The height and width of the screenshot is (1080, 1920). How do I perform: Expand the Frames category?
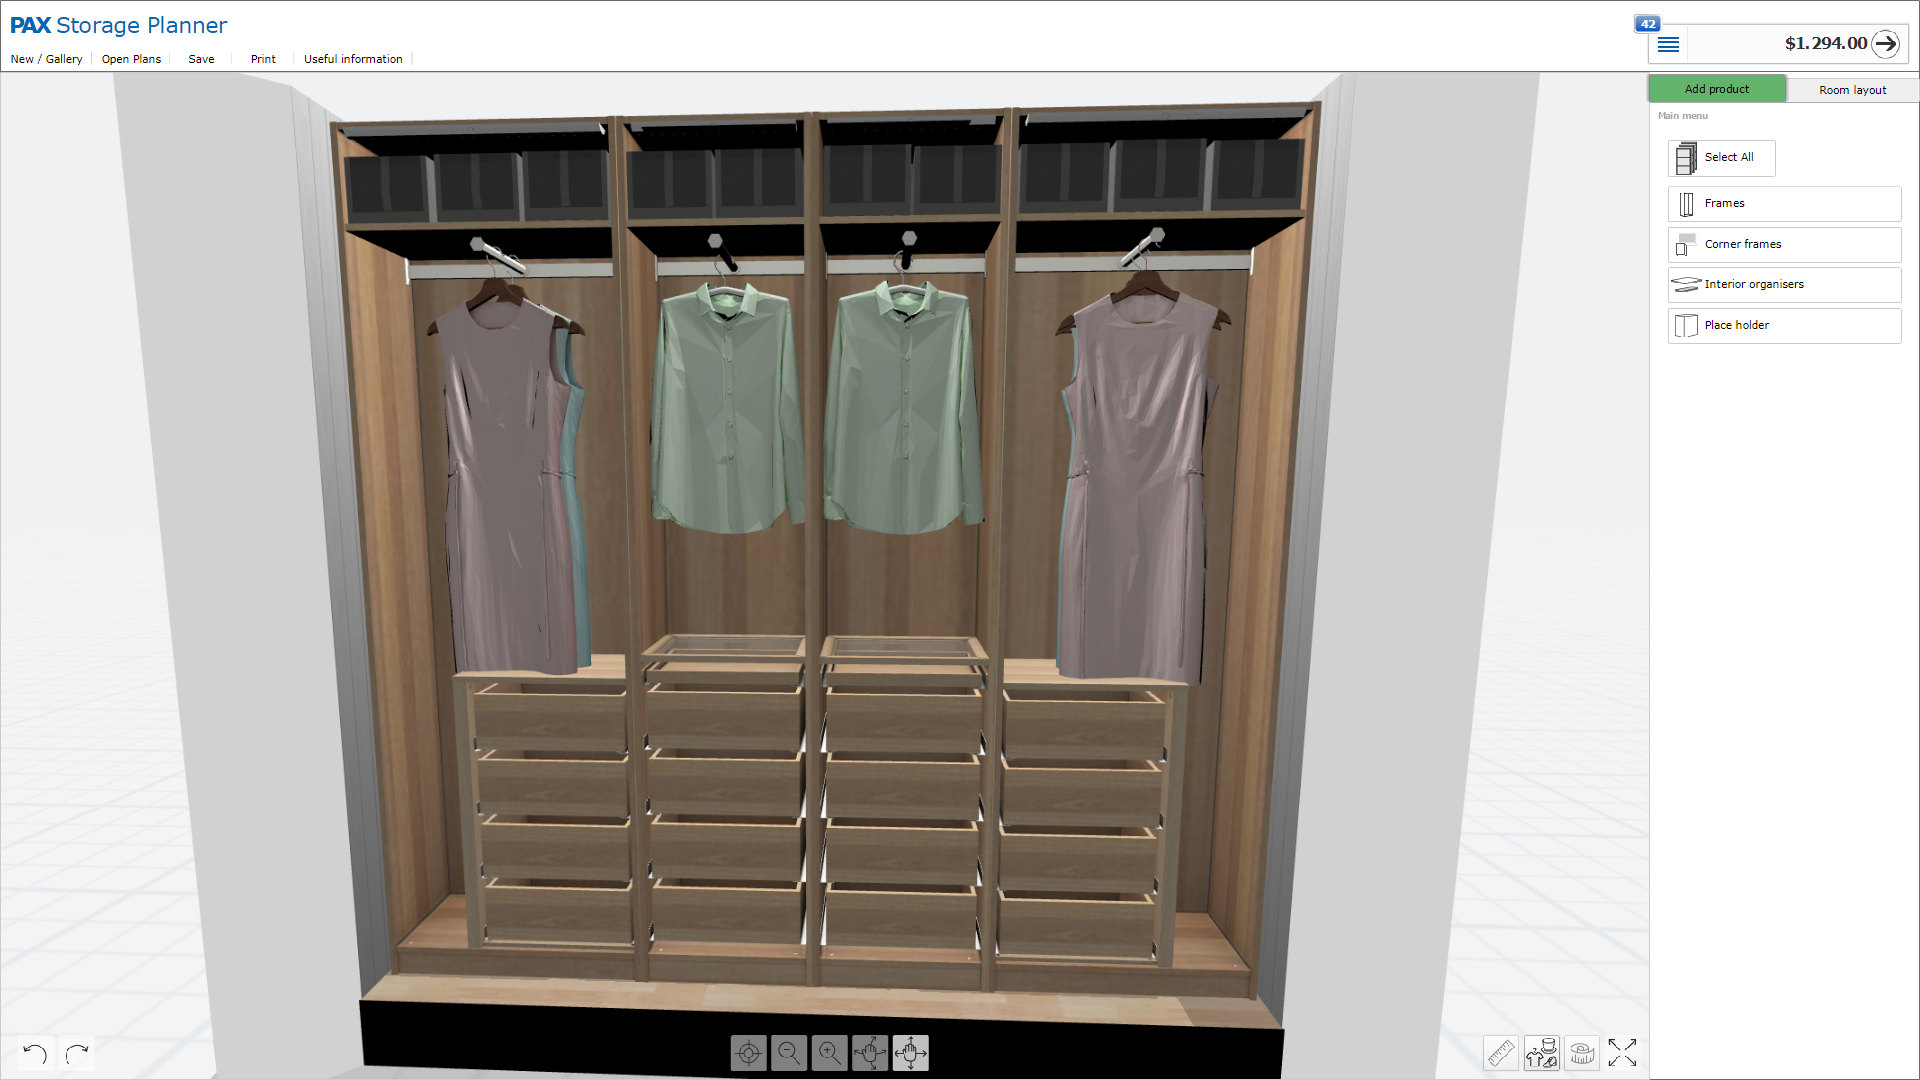(x=1784, y=204)
